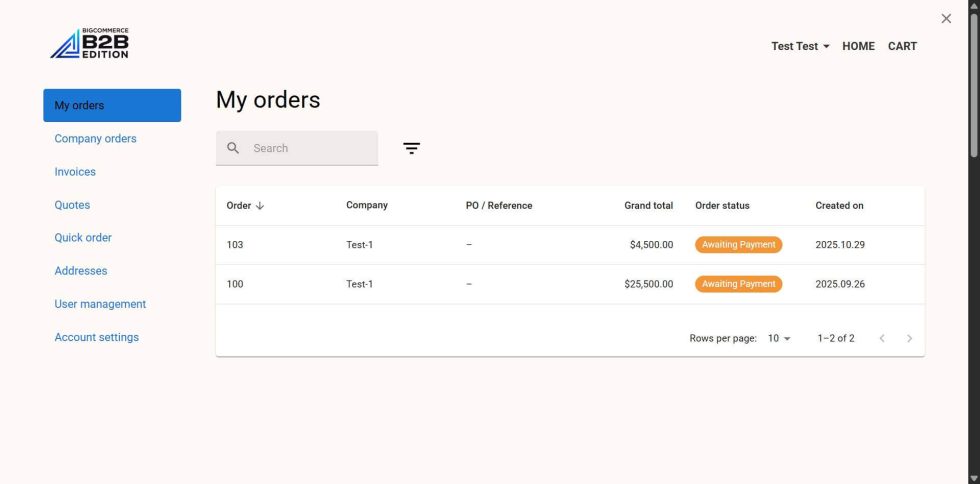Focus the orders Search field

point(297,148)
